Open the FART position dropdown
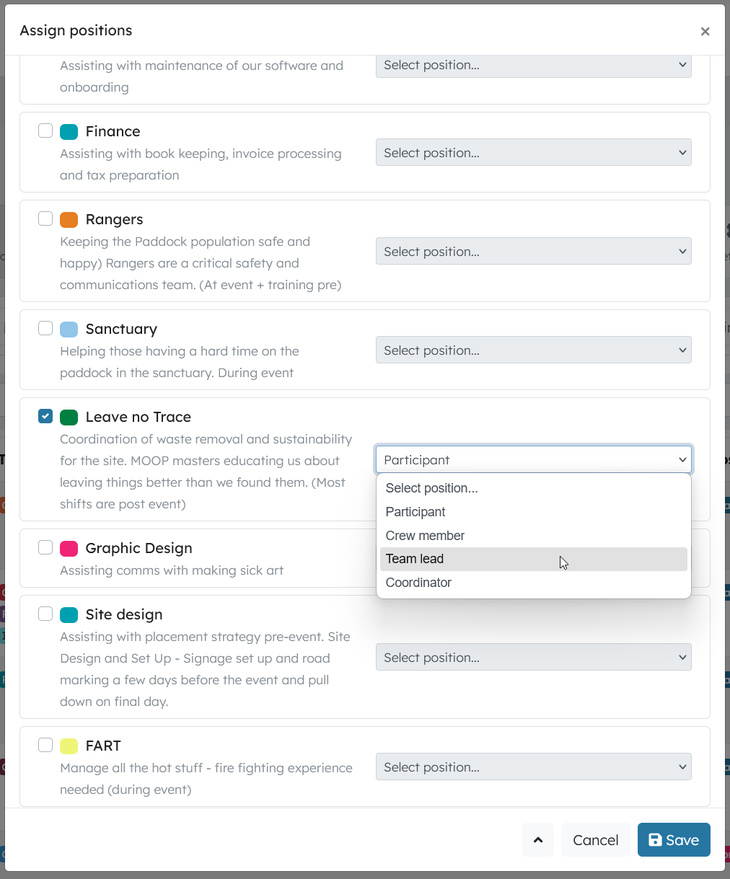This screenshot has width=730, height=879. click(x=534, y=767)
